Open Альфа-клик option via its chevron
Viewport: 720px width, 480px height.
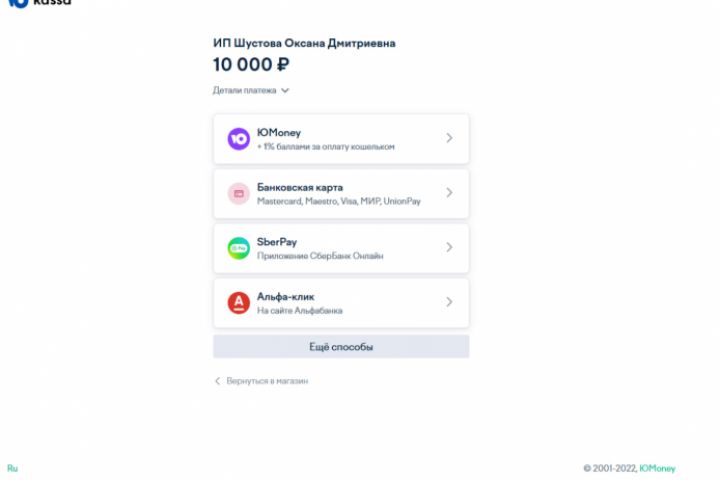[449, 302]
